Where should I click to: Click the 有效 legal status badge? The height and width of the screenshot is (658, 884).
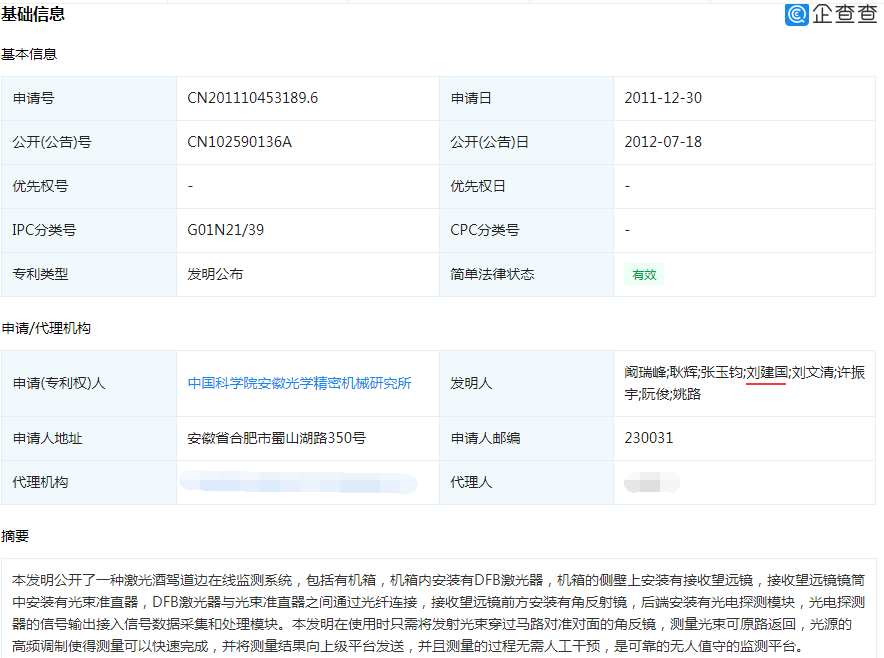point(643,274)
